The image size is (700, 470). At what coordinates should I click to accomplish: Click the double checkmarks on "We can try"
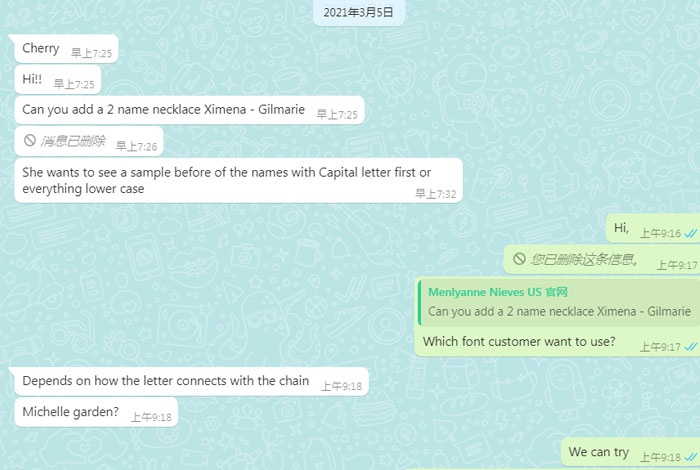[691, 457]
